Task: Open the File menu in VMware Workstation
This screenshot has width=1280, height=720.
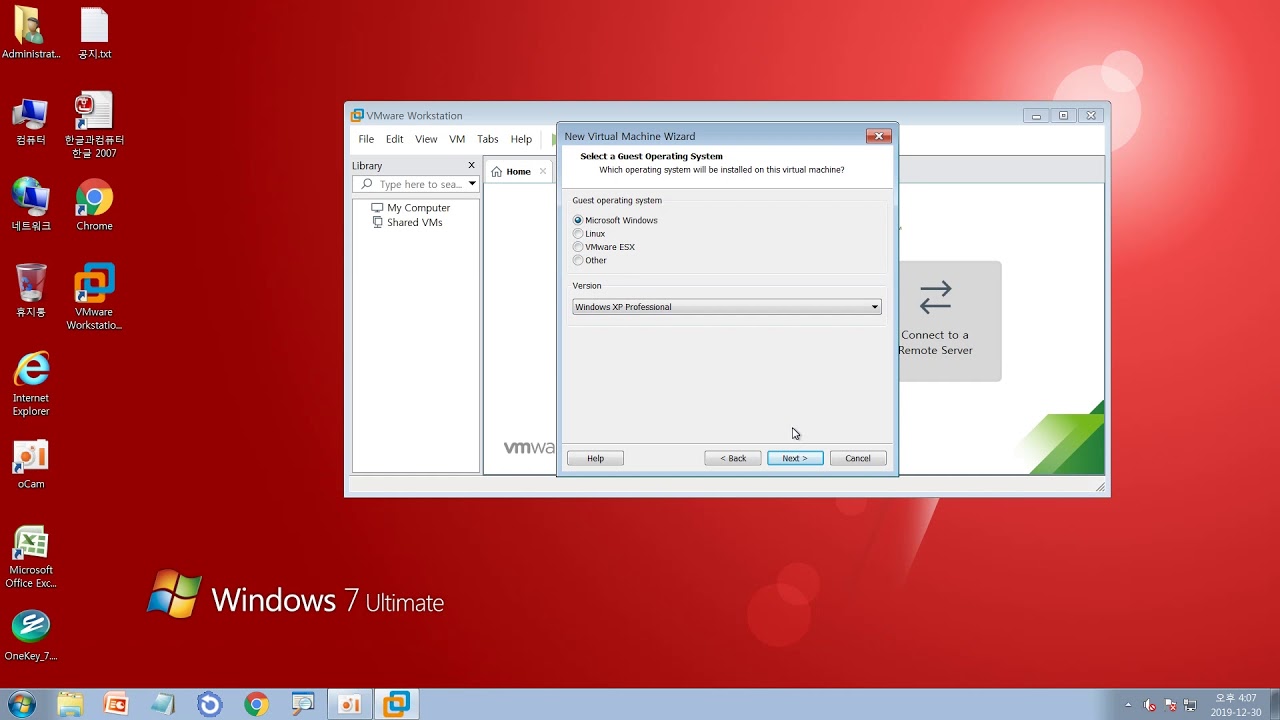Action: (x=366, y=139)
